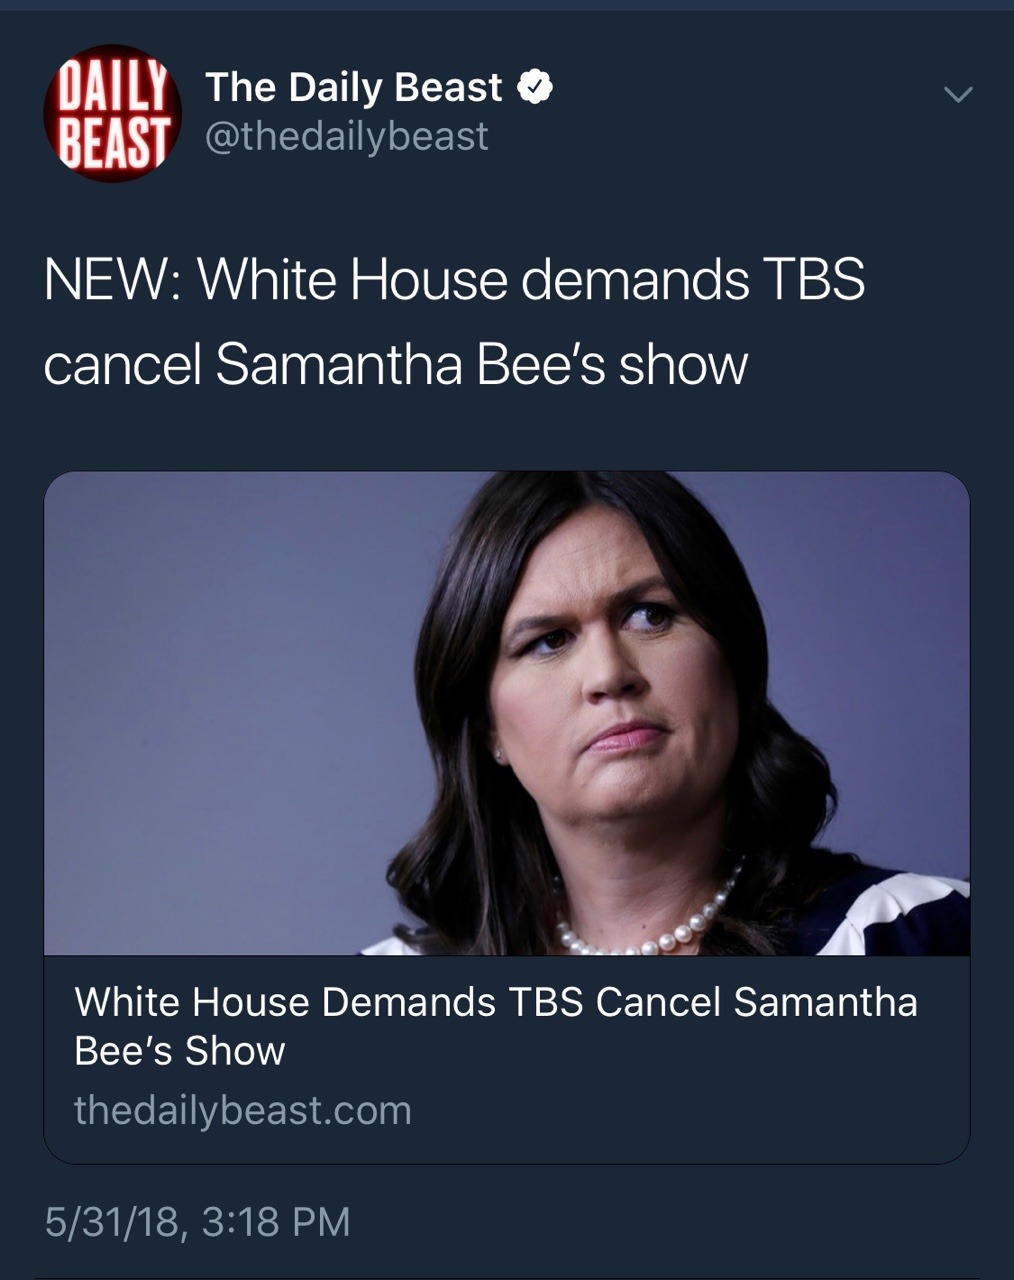Screen dimensions: 1014x1280
Task: Click empty card area beside thedailybeast.com
Action: pos(690,1110)
